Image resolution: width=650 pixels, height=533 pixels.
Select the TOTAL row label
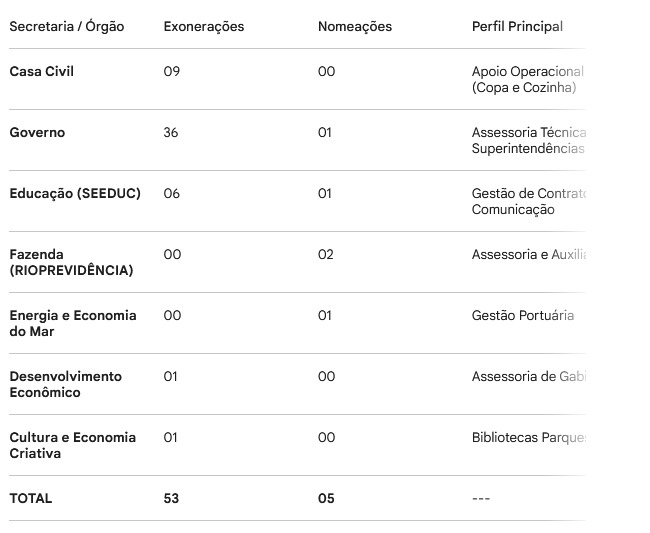tap(31, 498)
